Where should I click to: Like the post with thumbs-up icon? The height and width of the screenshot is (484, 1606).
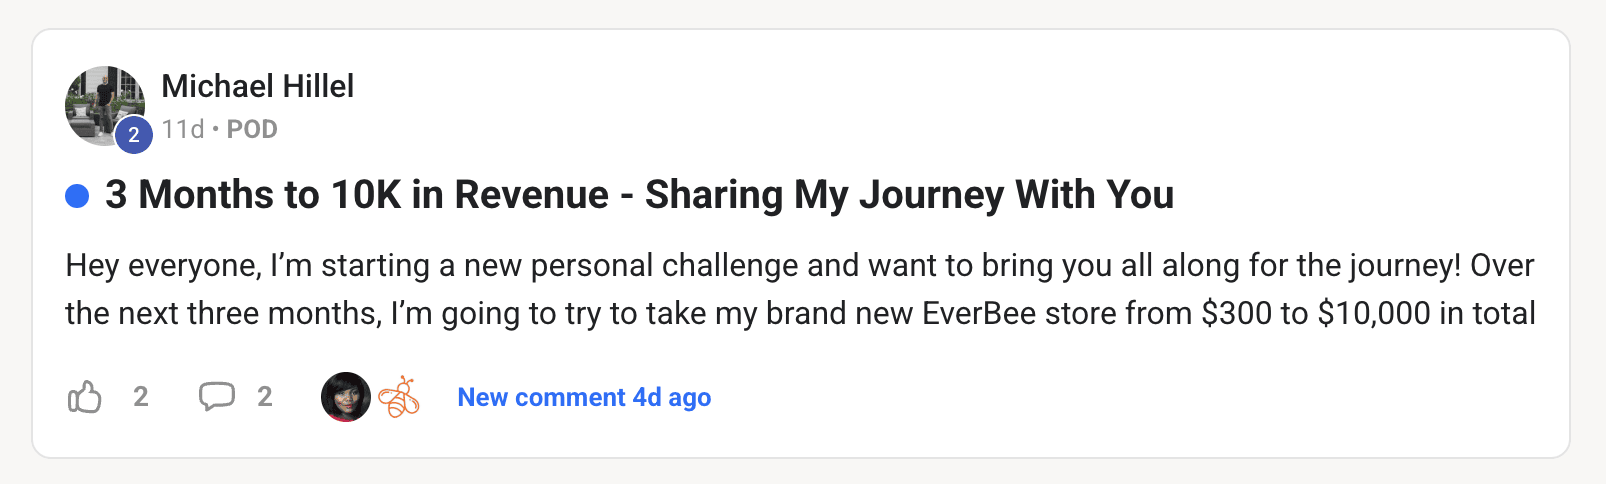tap(85, 397)
